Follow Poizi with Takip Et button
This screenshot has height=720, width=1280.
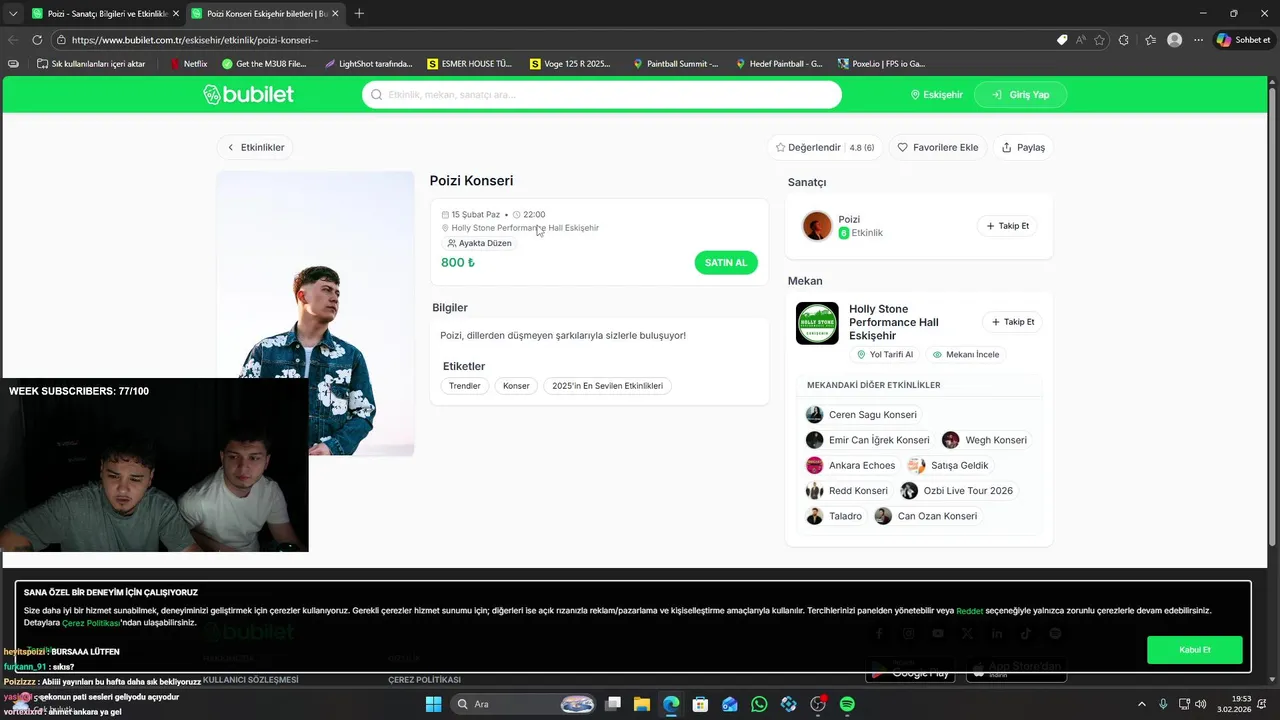coord(1007,226)
